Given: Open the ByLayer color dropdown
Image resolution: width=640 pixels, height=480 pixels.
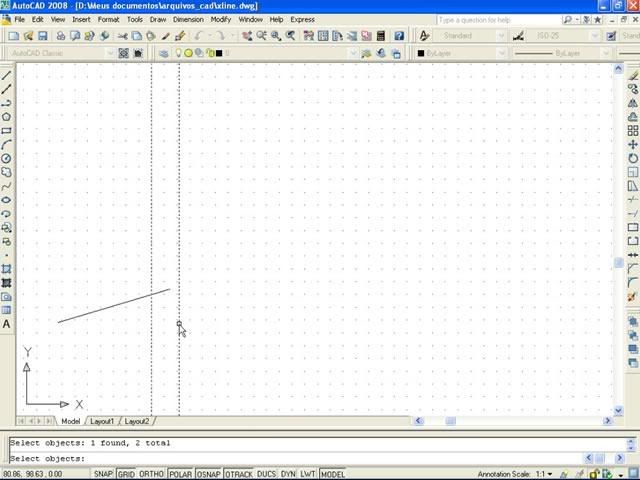Looking at the screenshot, I should [x=502, y=53].
